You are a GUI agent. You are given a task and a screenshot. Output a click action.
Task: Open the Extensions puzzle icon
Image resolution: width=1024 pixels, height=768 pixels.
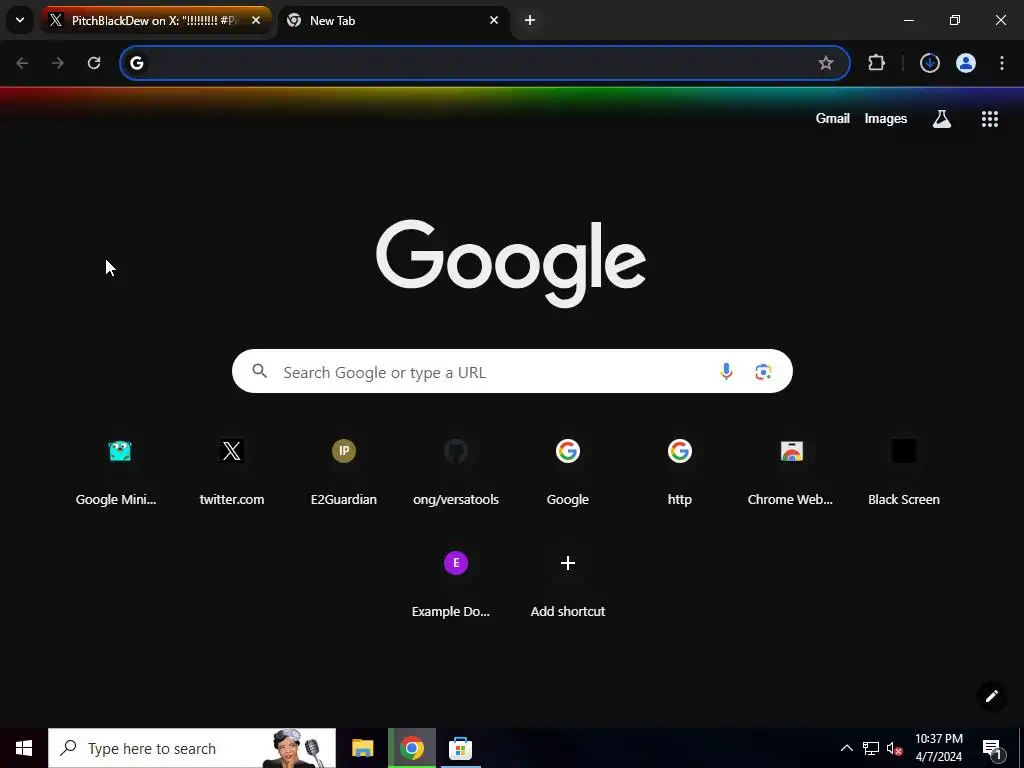tap(876, 63)
